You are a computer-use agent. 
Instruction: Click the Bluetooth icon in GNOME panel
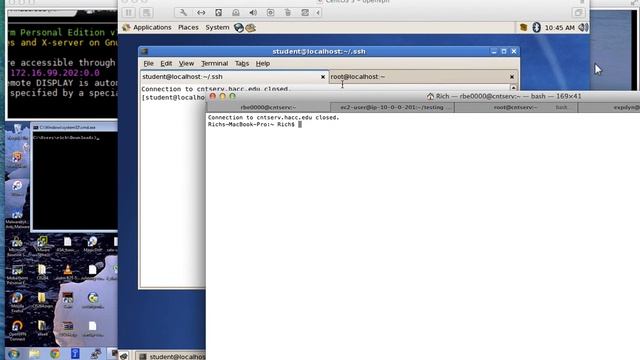click(536, 27)
